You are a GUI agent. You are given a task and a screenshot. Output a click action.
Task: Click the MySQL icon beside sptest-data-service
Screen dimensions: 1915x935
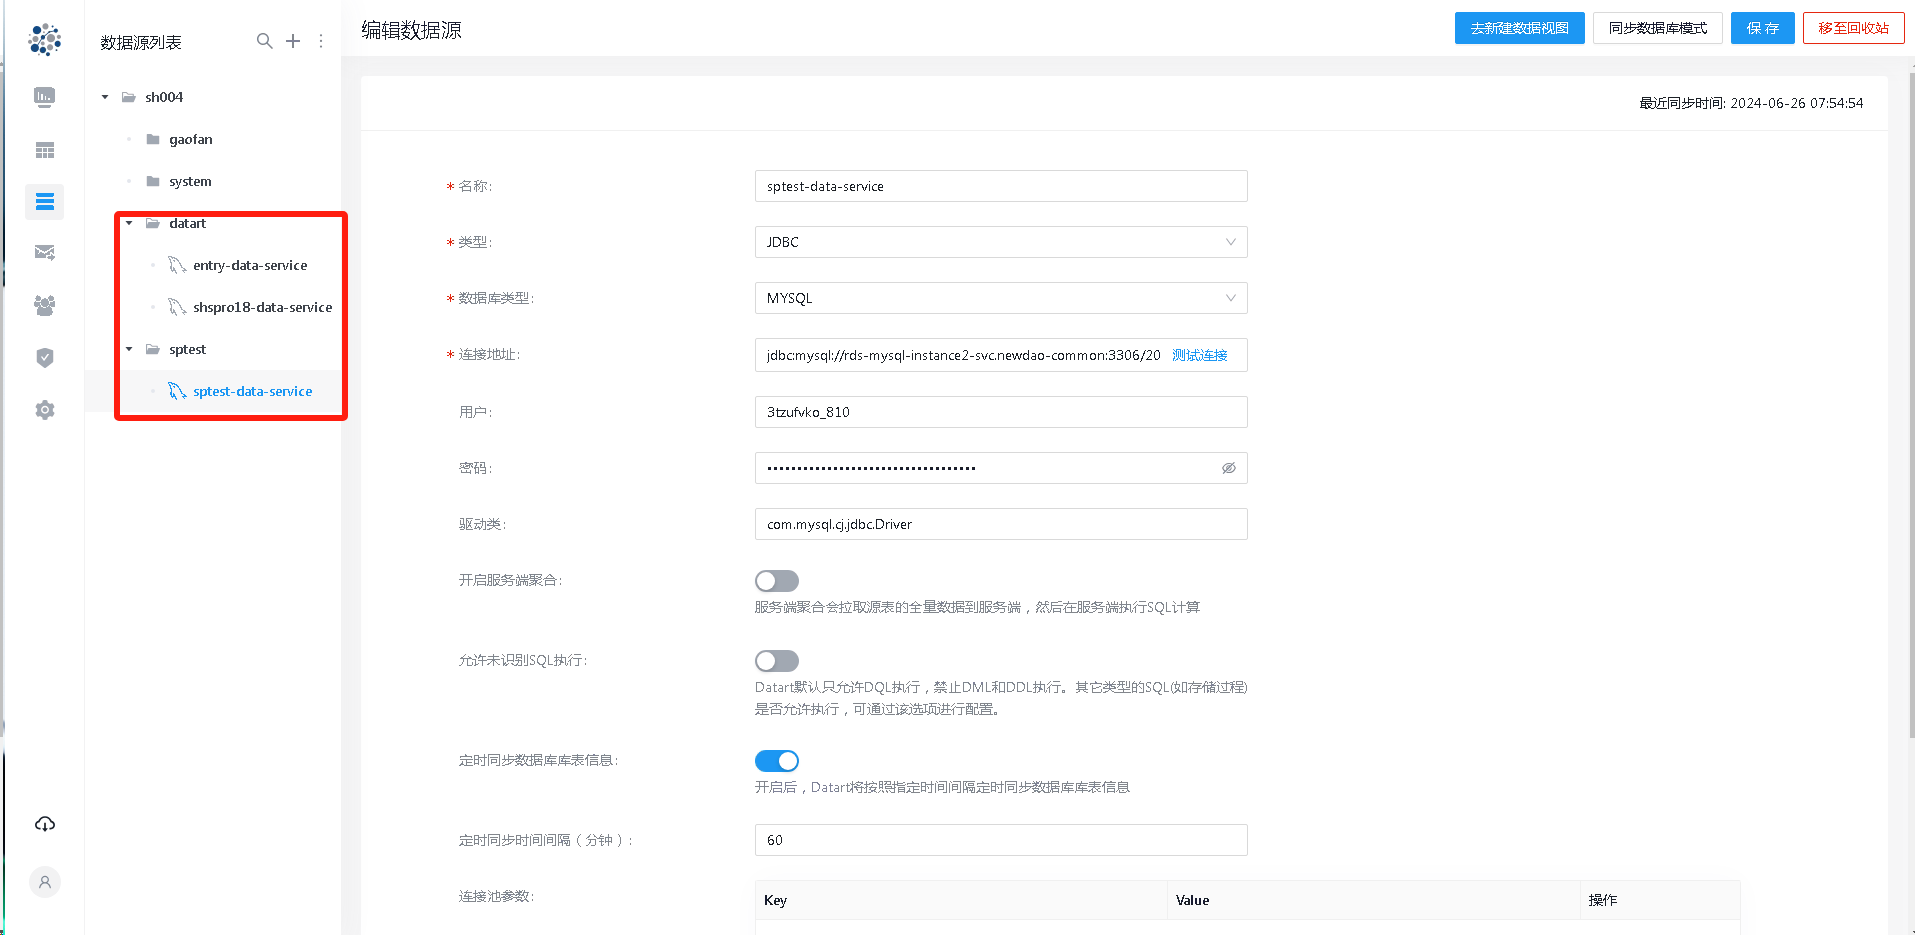[177, 391]
